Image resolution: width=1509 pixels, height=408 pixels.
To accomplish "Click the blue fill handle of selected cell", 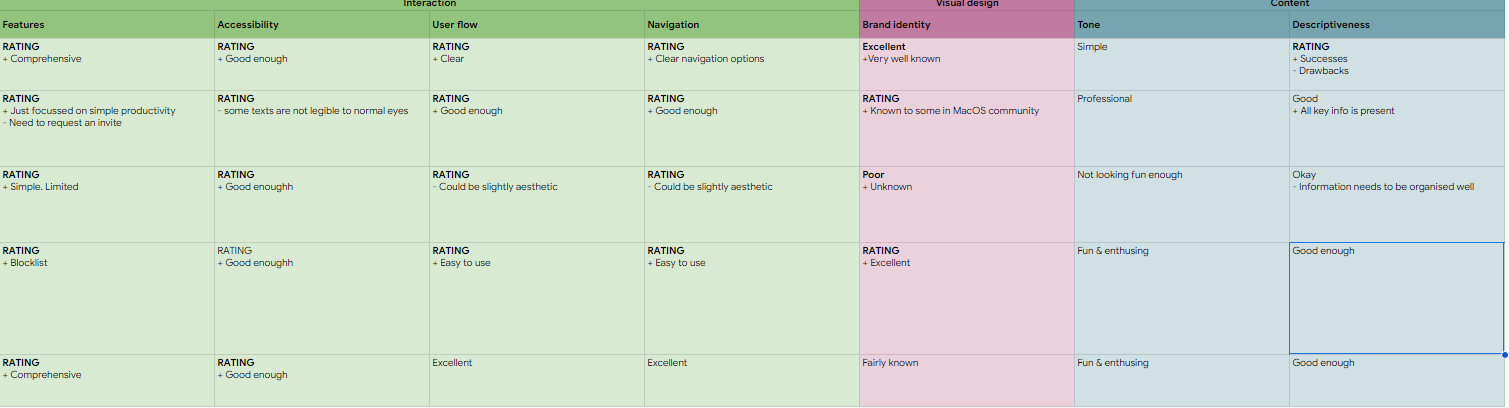I will 1504,354.
